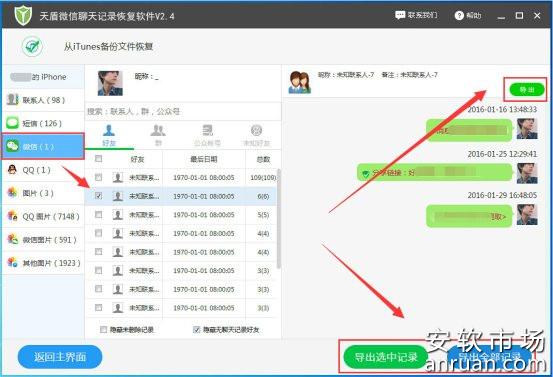Switch to the 公众帐号 tab
The image size is (553, 377).
pyautogui.click(x=207, y=135)
